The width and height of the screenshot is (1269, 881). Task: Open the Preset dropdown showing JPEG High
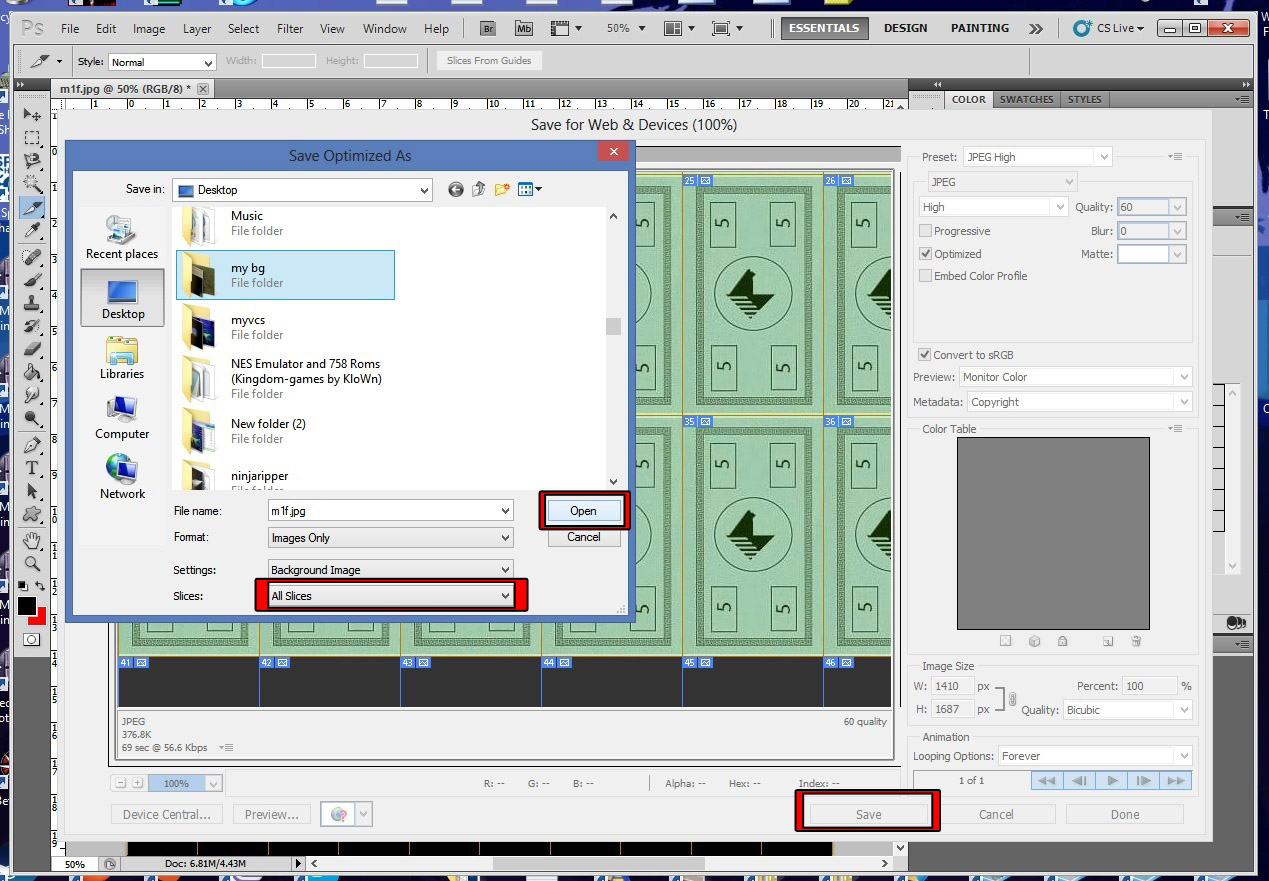pos(1037,157)
